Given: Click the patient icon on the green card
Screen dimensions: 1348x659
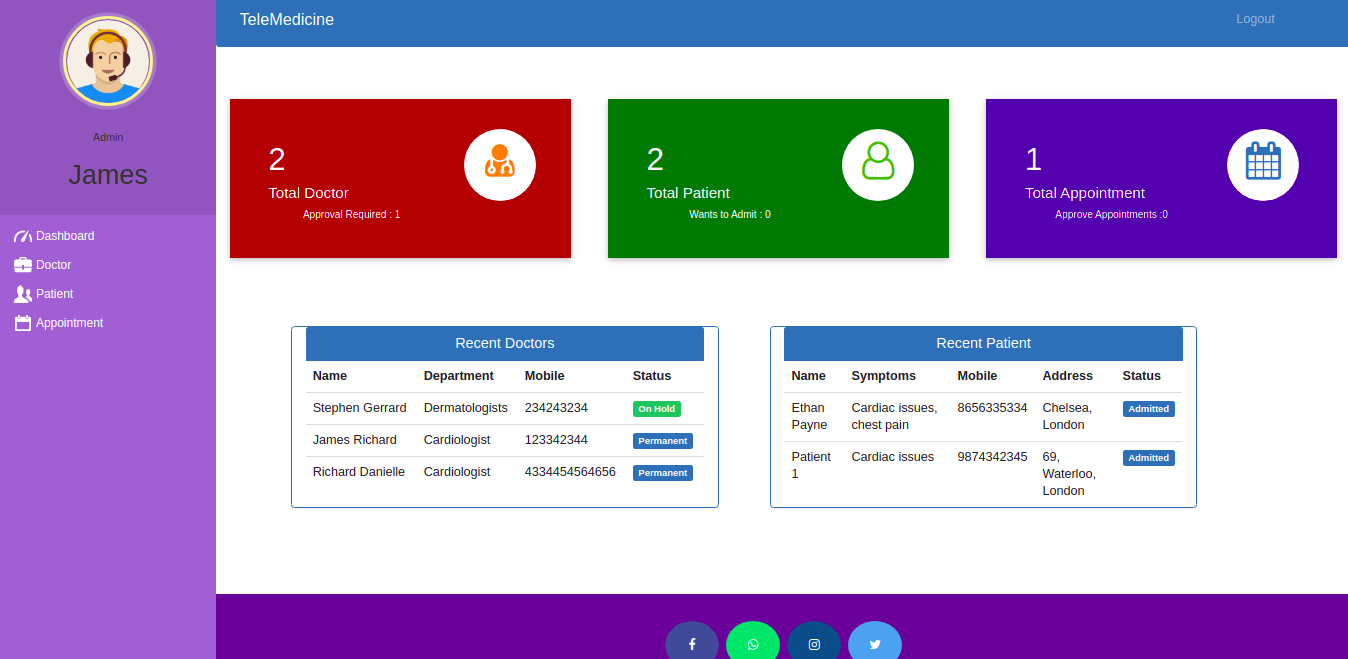Looking at the screenshot, I should 877,164.
